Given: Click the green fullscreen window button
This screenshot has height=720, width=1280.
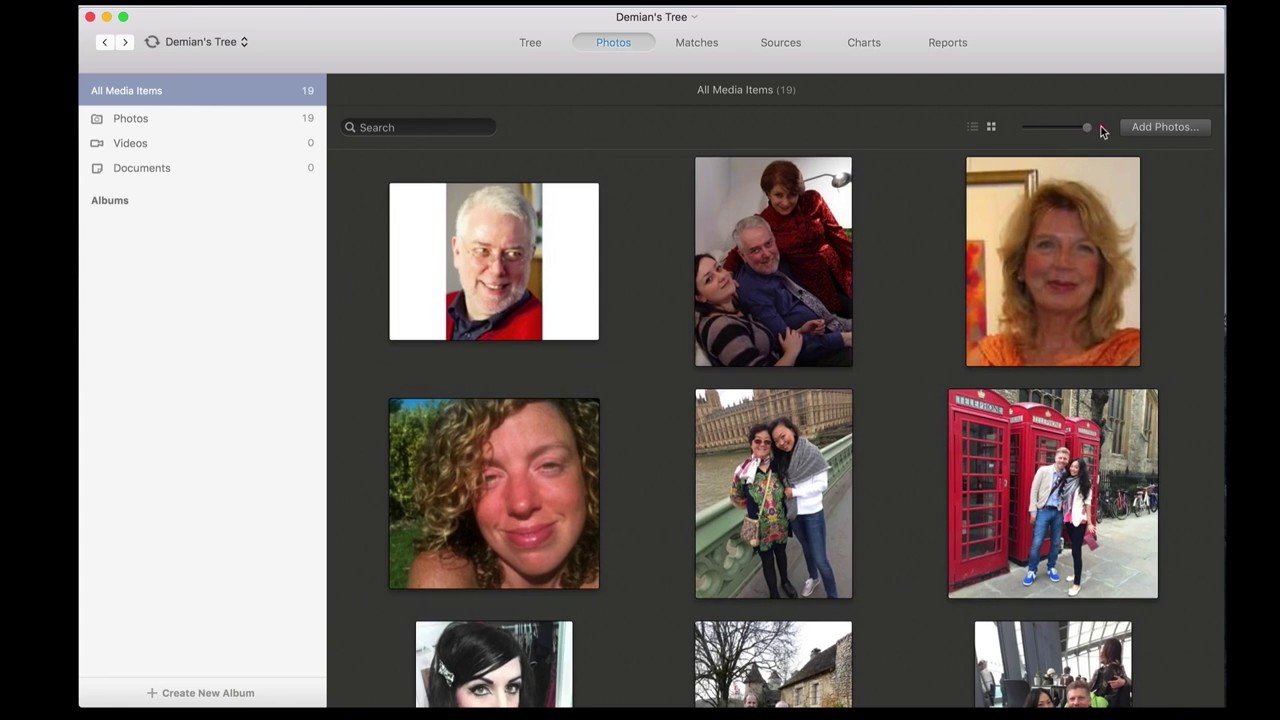Looking at the screenshot, I should pos(123,17).
